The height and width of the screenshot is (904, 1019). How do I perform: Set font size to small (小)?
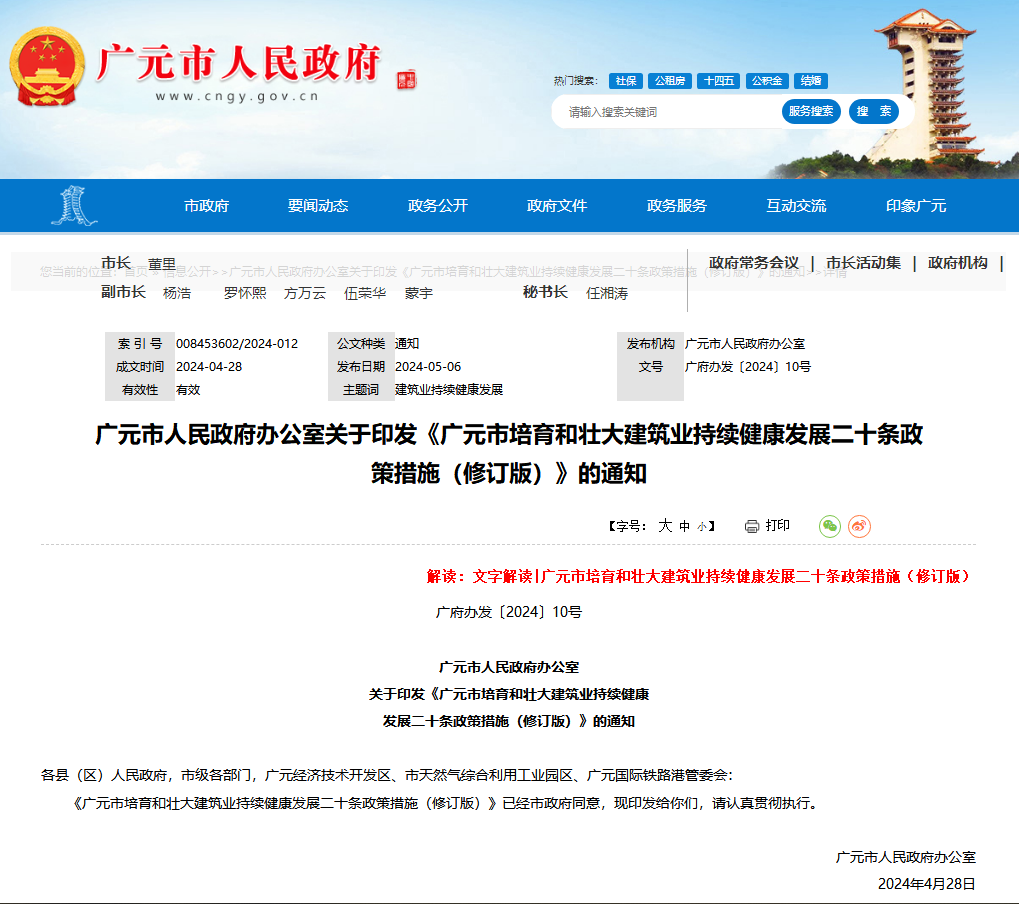pyautogui.click(x=701, y=526)
